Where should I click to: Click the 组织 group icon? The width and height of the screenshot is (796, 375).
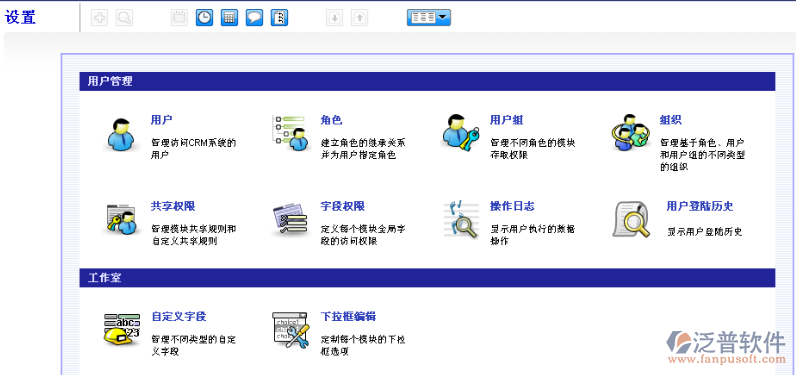click(x=630, y=132)
